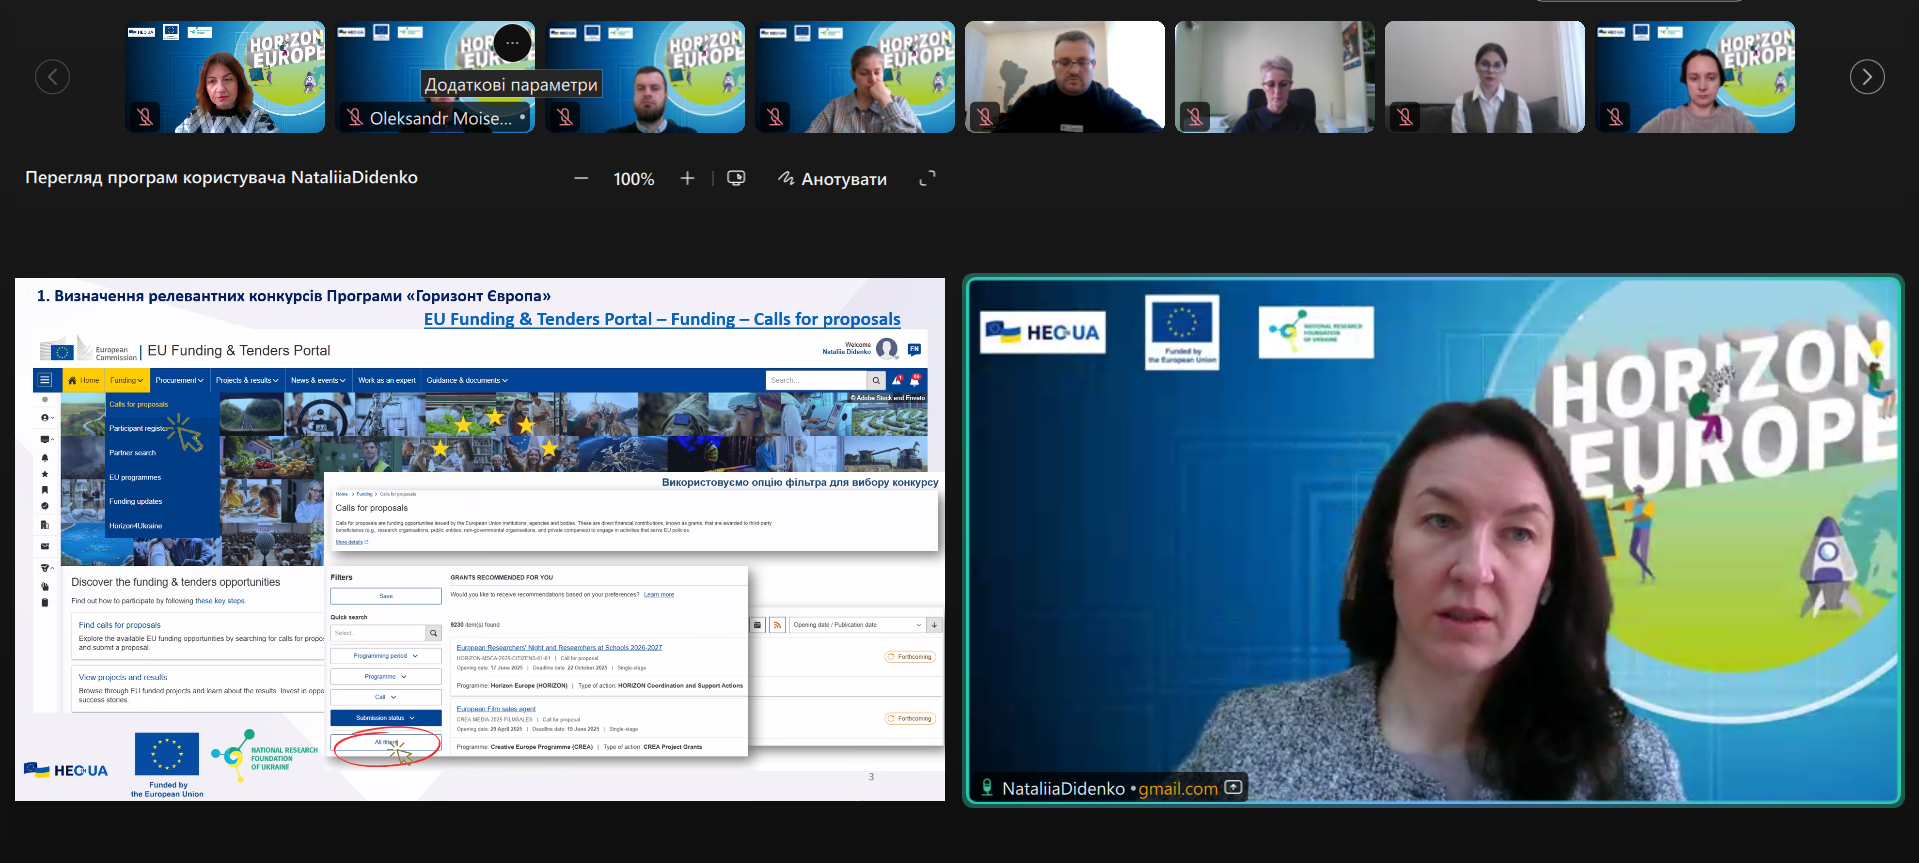Expand the Submission status filter dropdown
This screenshot has width=1919, height=863.
(385, 718)
